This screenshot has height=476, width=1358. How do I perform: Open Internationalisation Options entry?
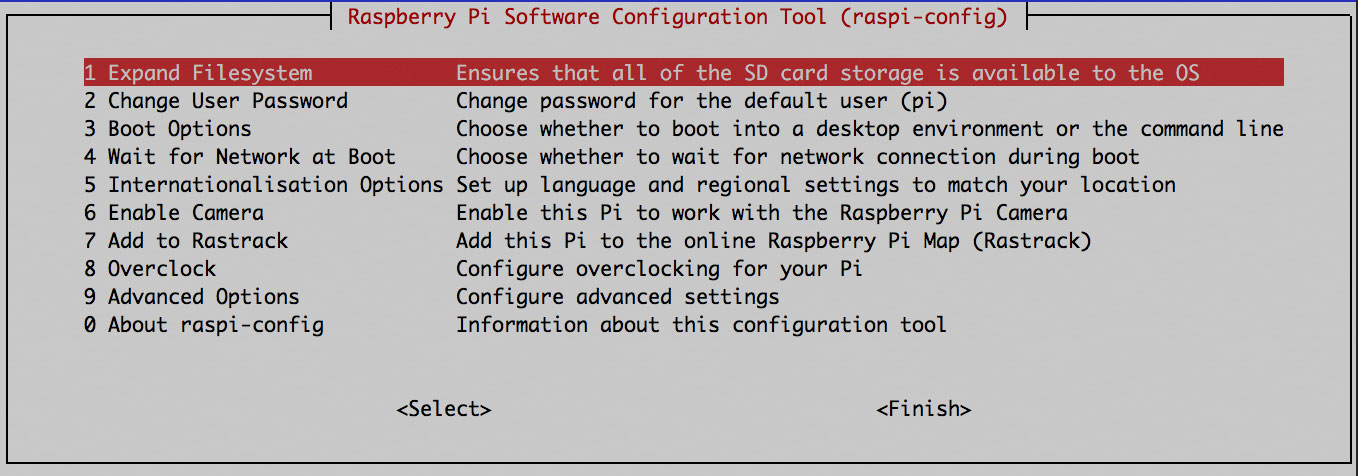click(x=264, y=185)
